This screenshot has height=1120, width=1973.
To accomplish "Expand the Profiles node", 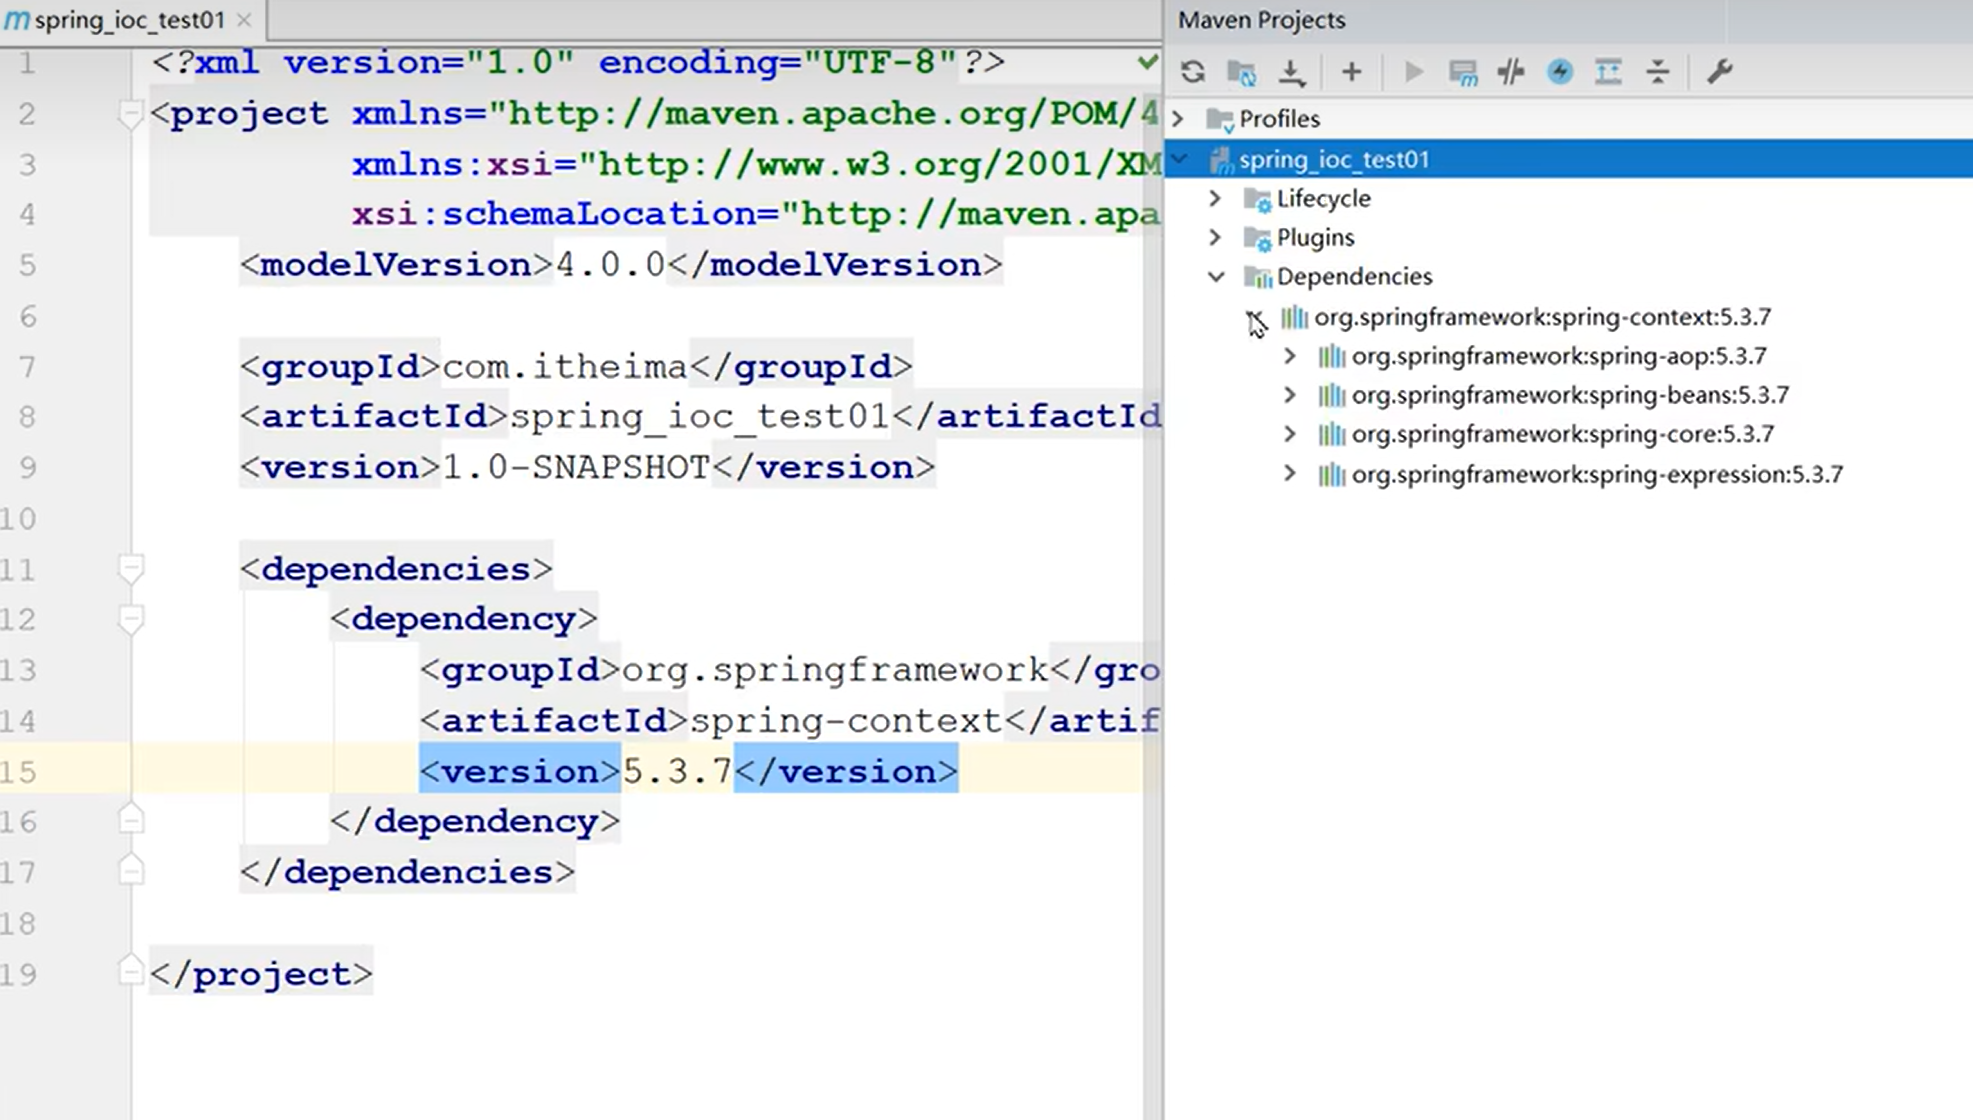I will tap(1178, 119).
